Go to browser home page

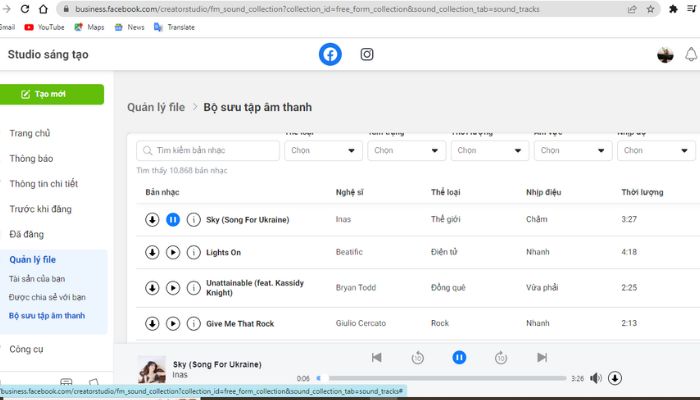coord(43,9)
